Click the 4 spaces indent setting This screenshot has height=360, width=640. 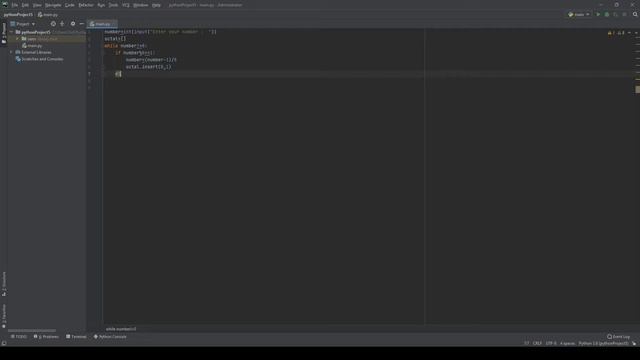tap(567, 343)
